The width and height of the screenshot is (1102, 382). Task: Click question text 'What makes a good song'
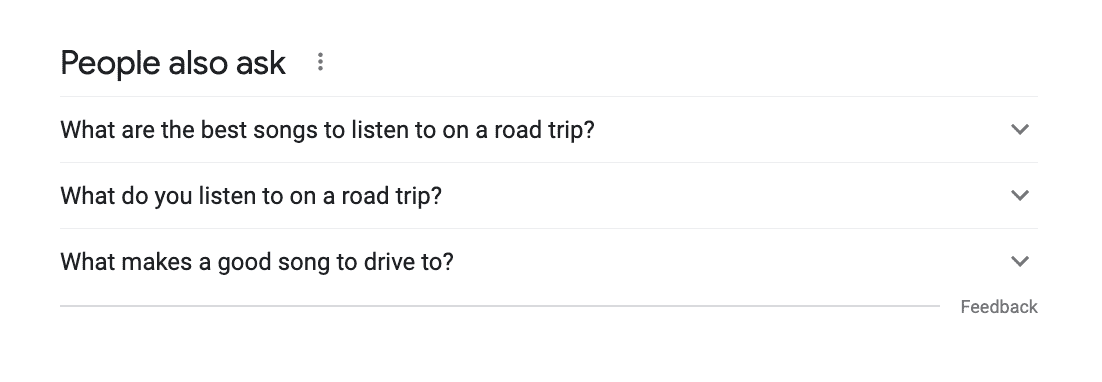click(257, 262)
